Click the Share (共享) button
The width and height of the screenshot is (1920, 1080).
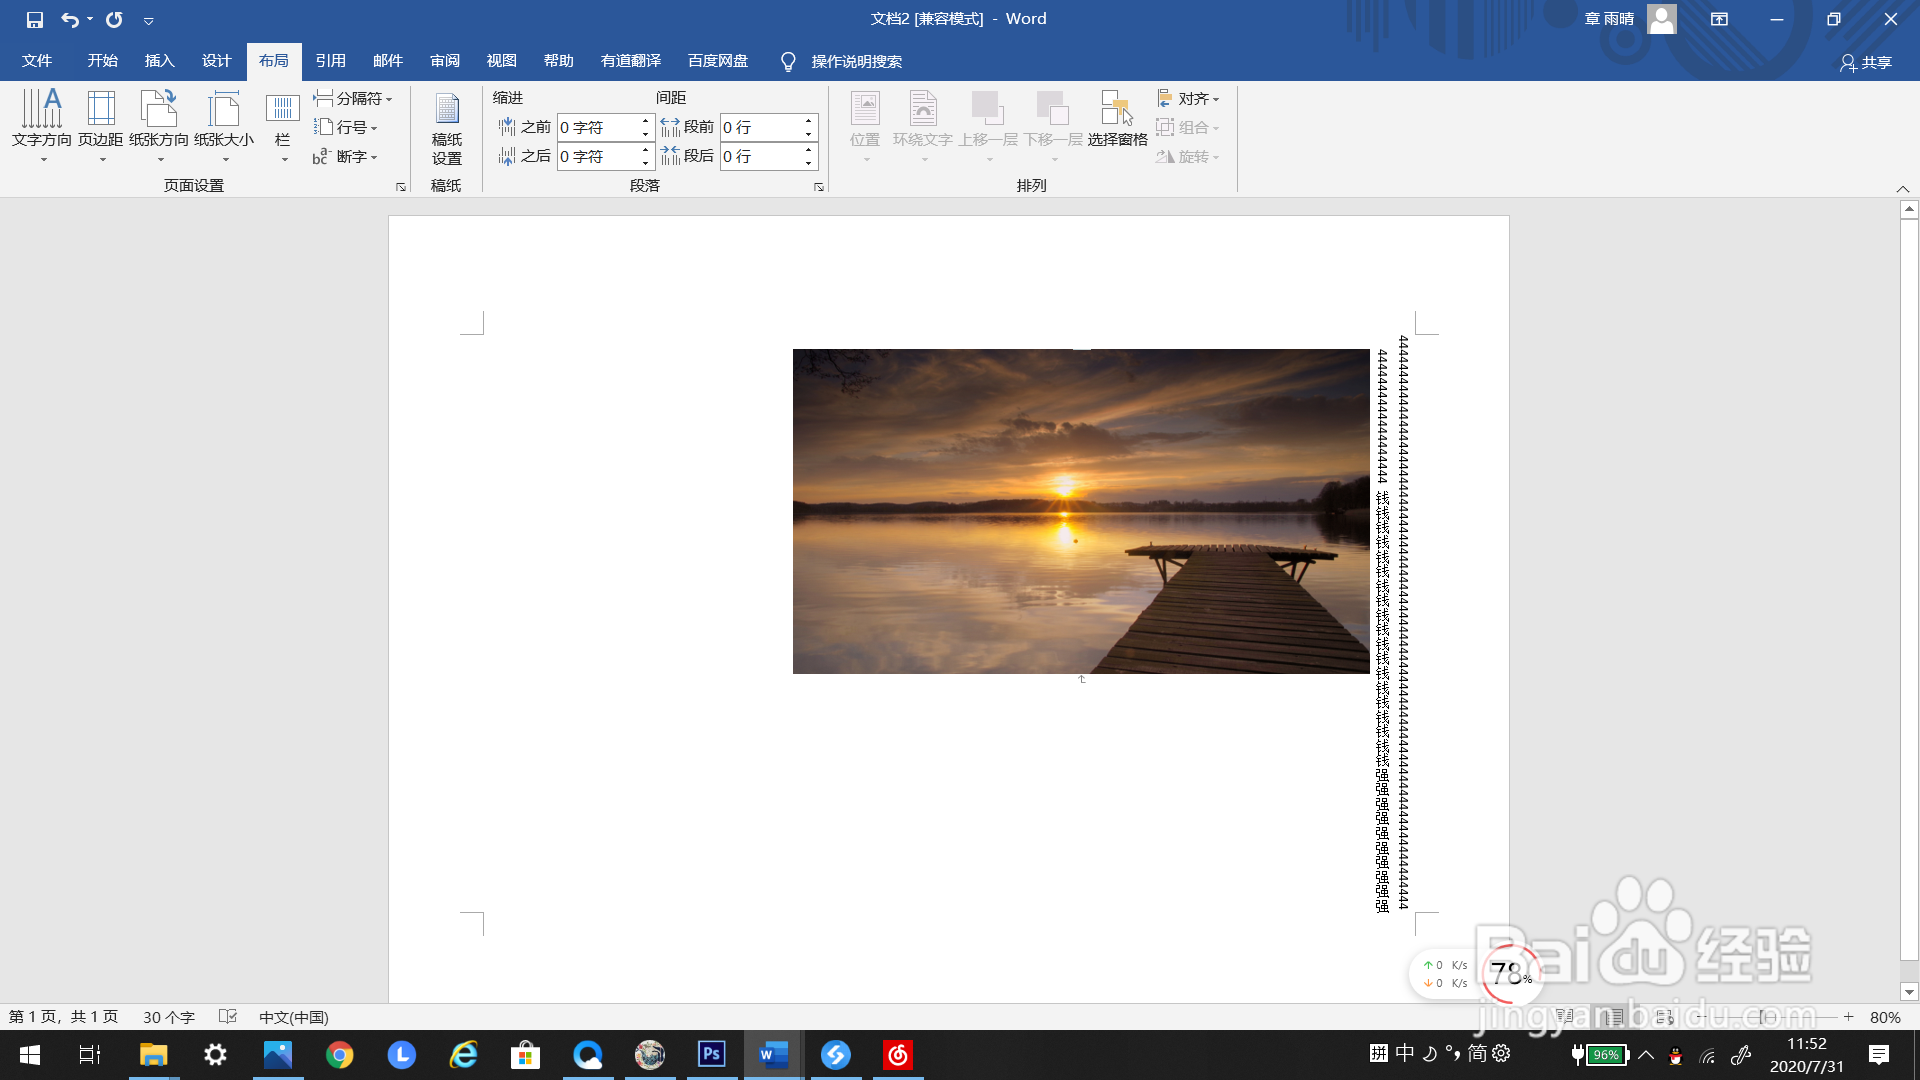click(1866, 62)
